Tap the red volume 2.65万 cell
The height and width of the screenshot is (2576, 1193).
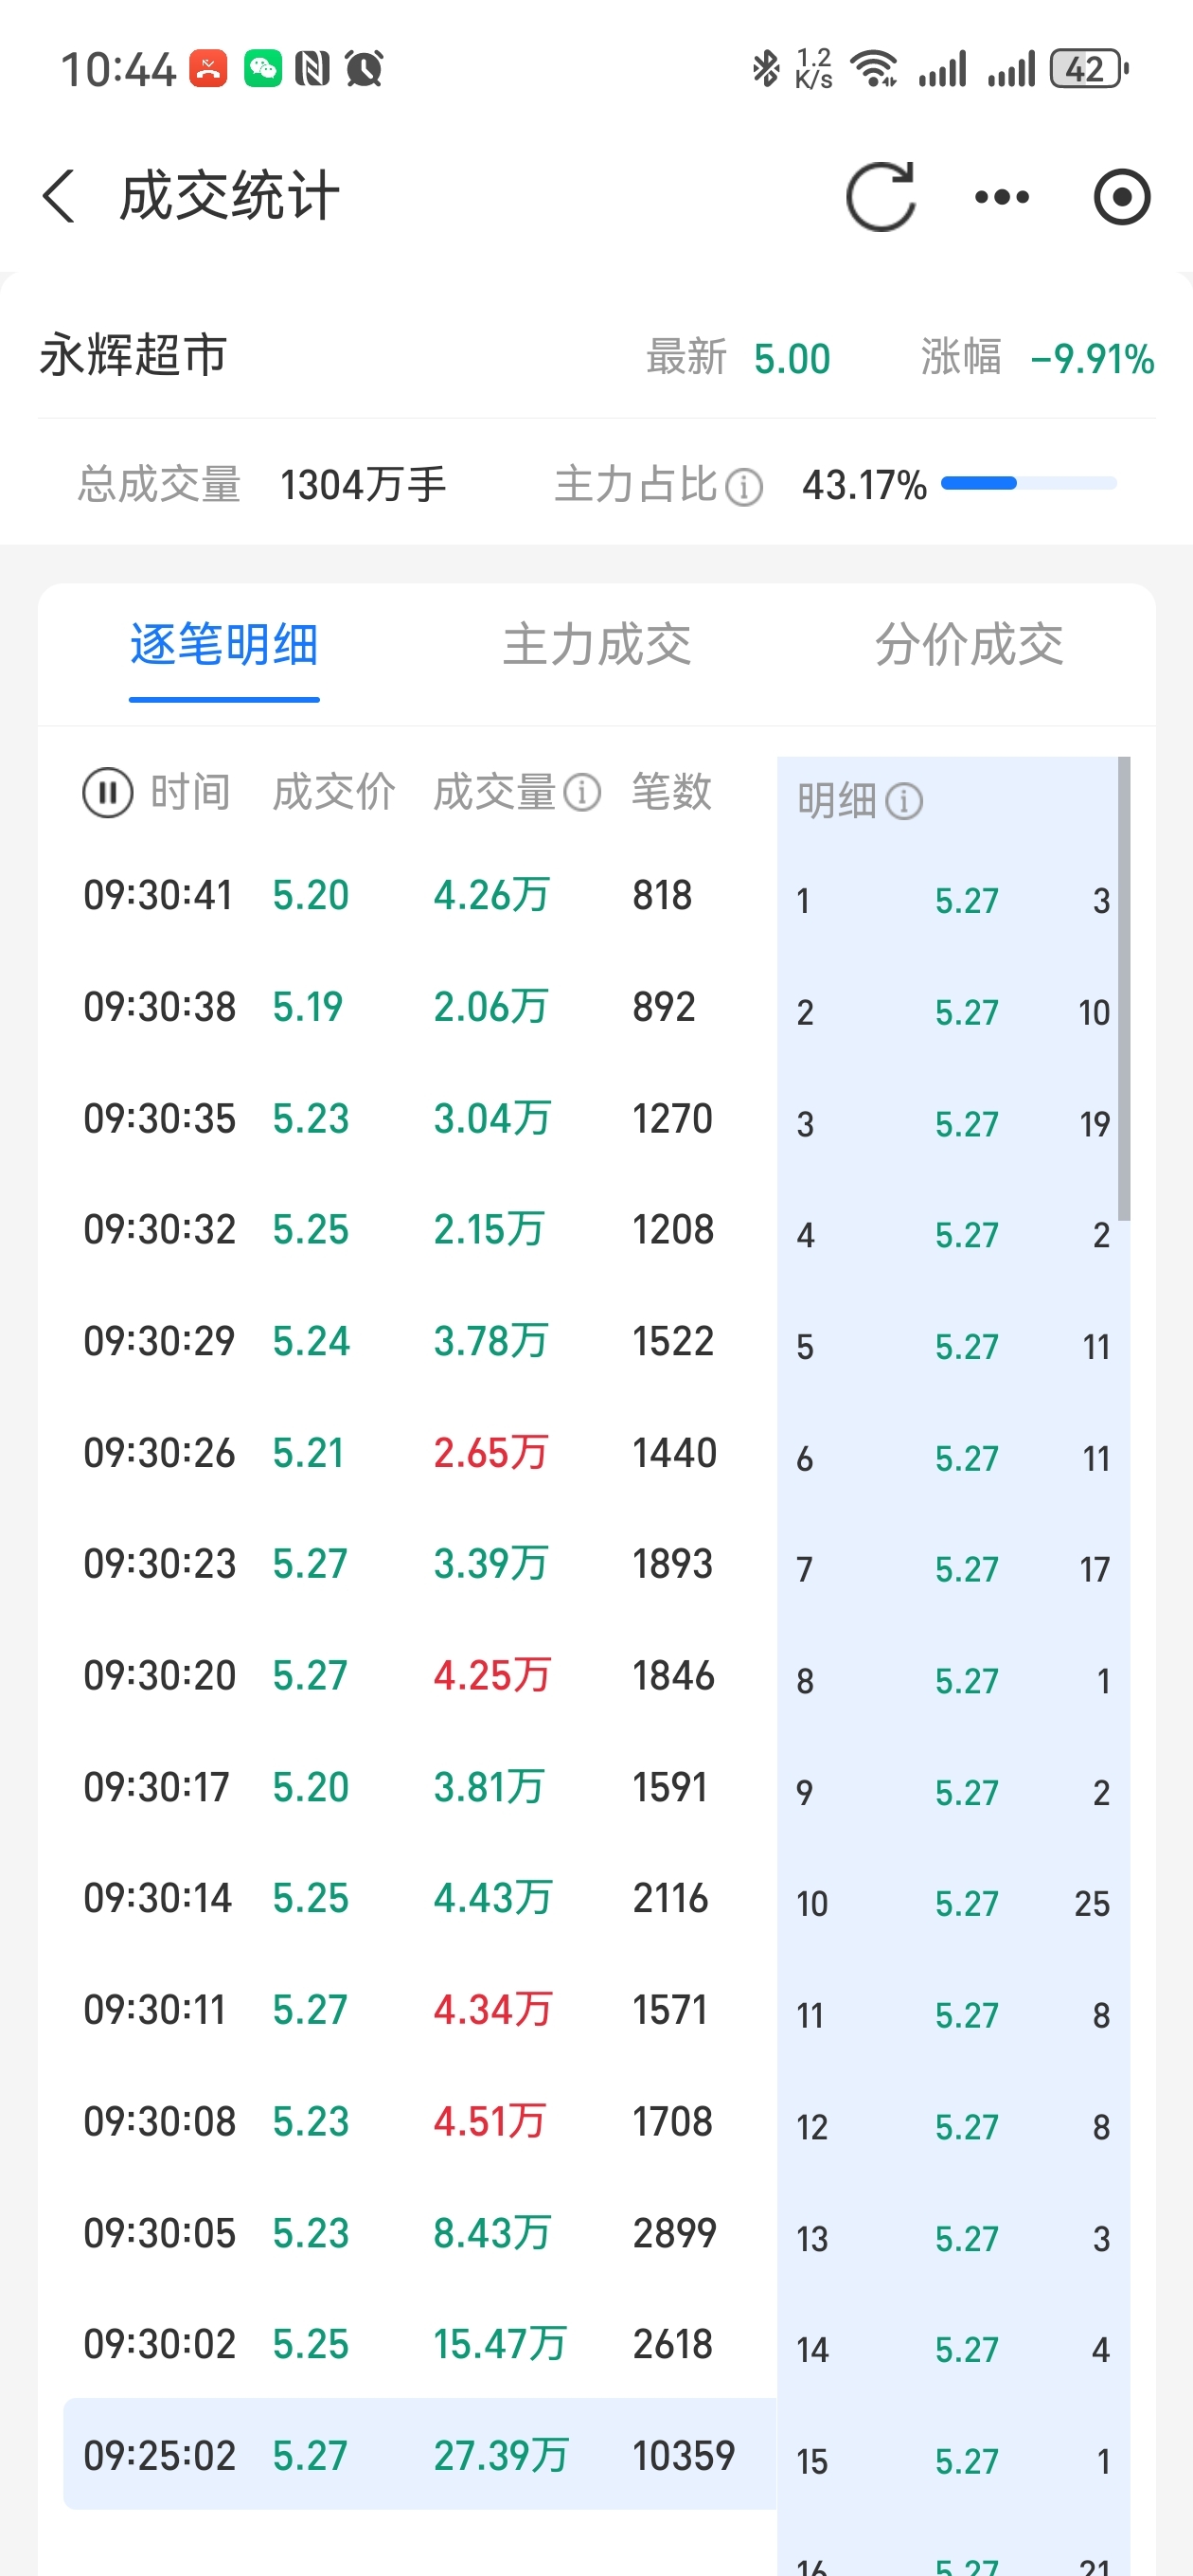click(491, 1452)
